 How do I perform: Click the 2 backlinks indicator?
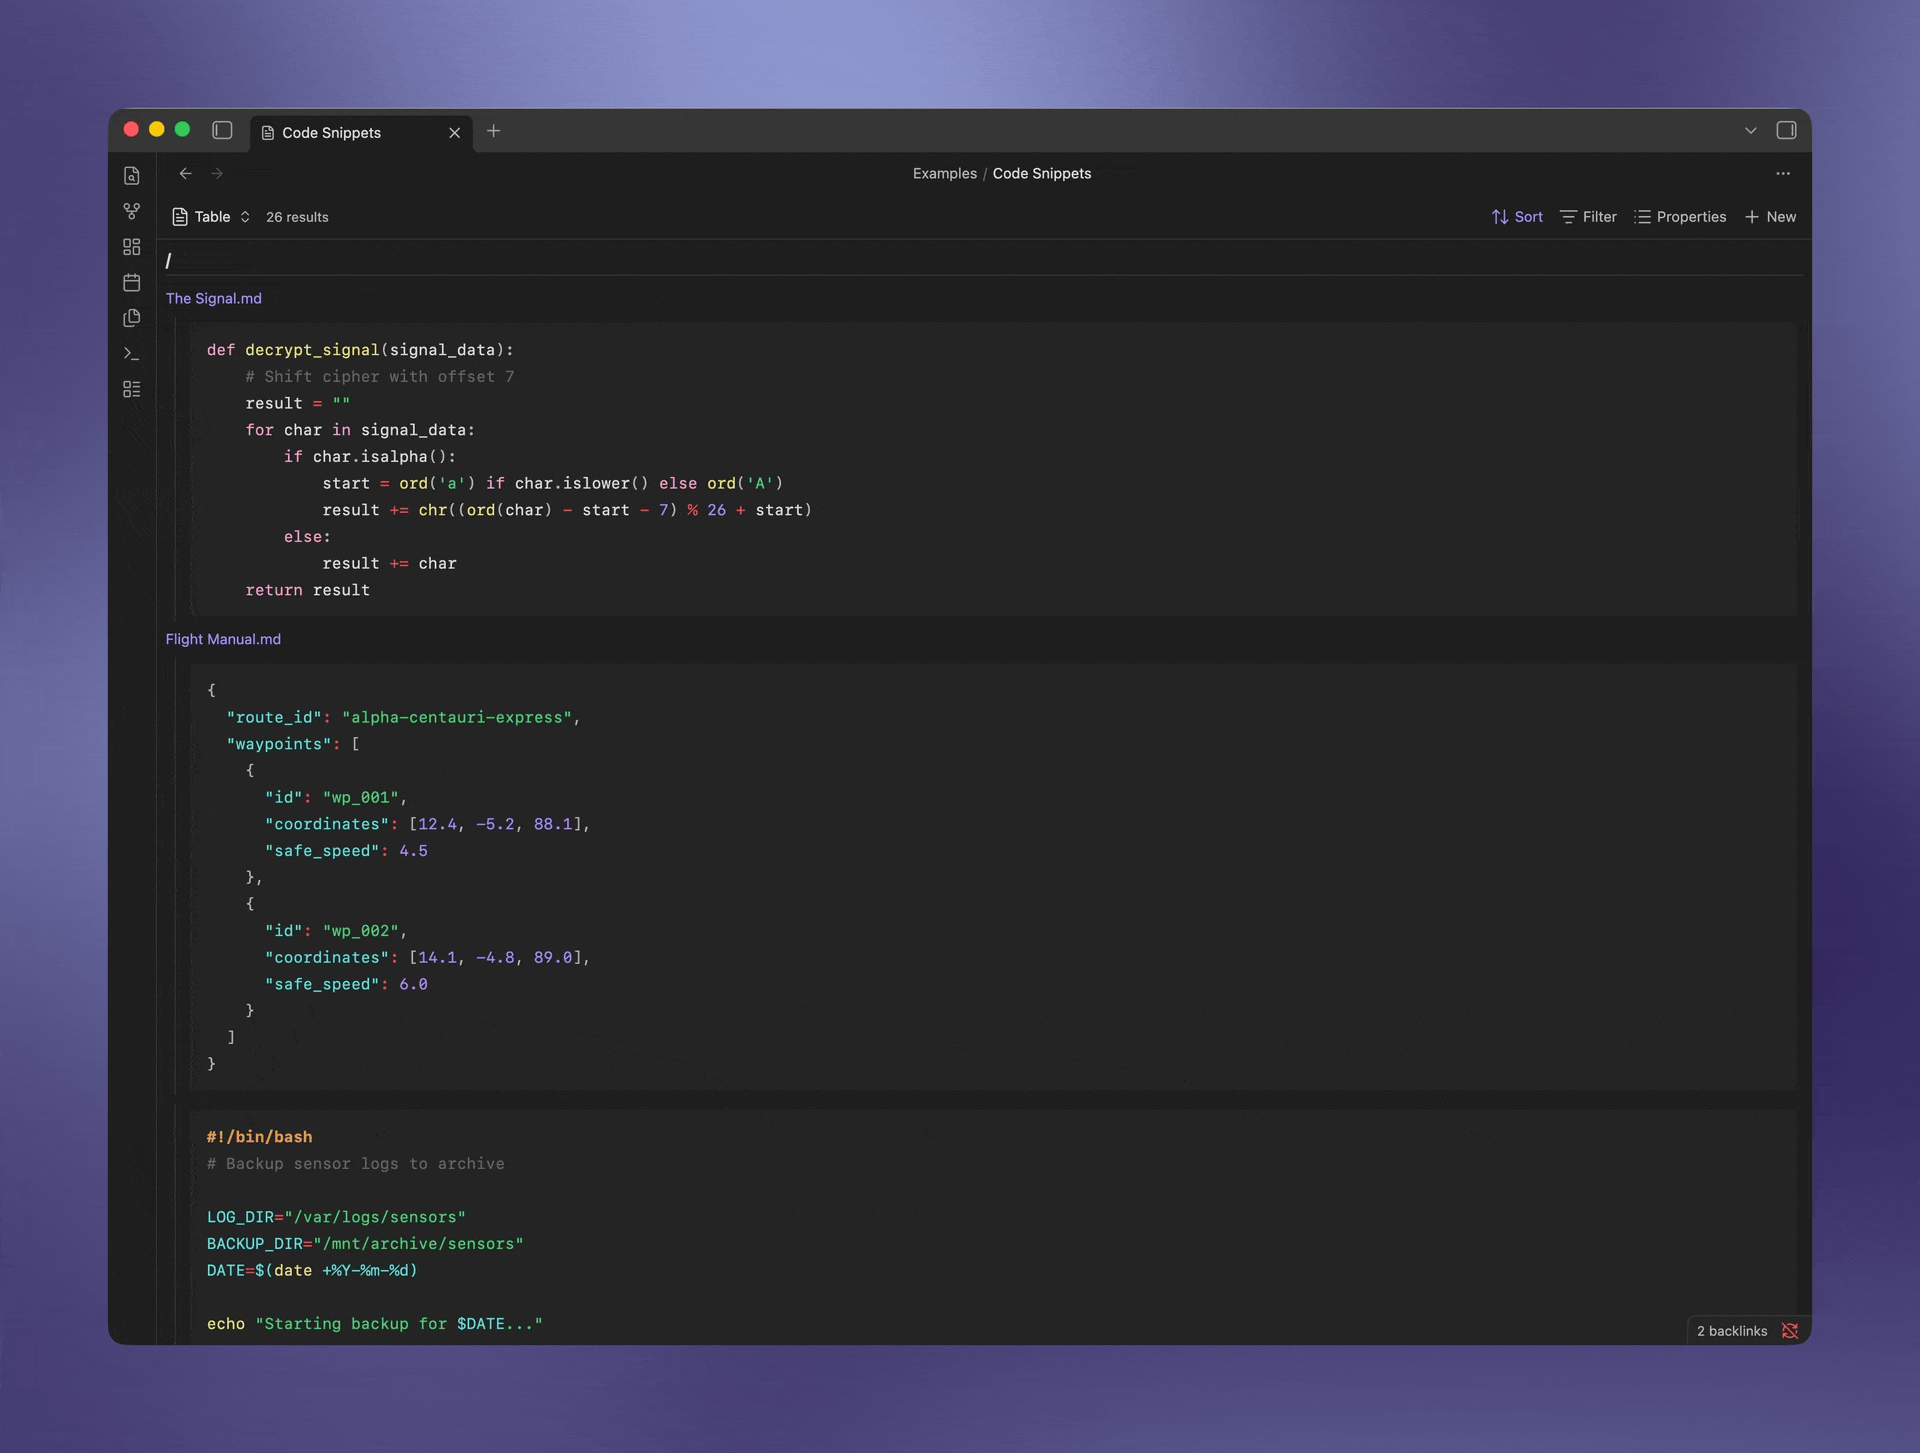click(x=1732, y=1331)
